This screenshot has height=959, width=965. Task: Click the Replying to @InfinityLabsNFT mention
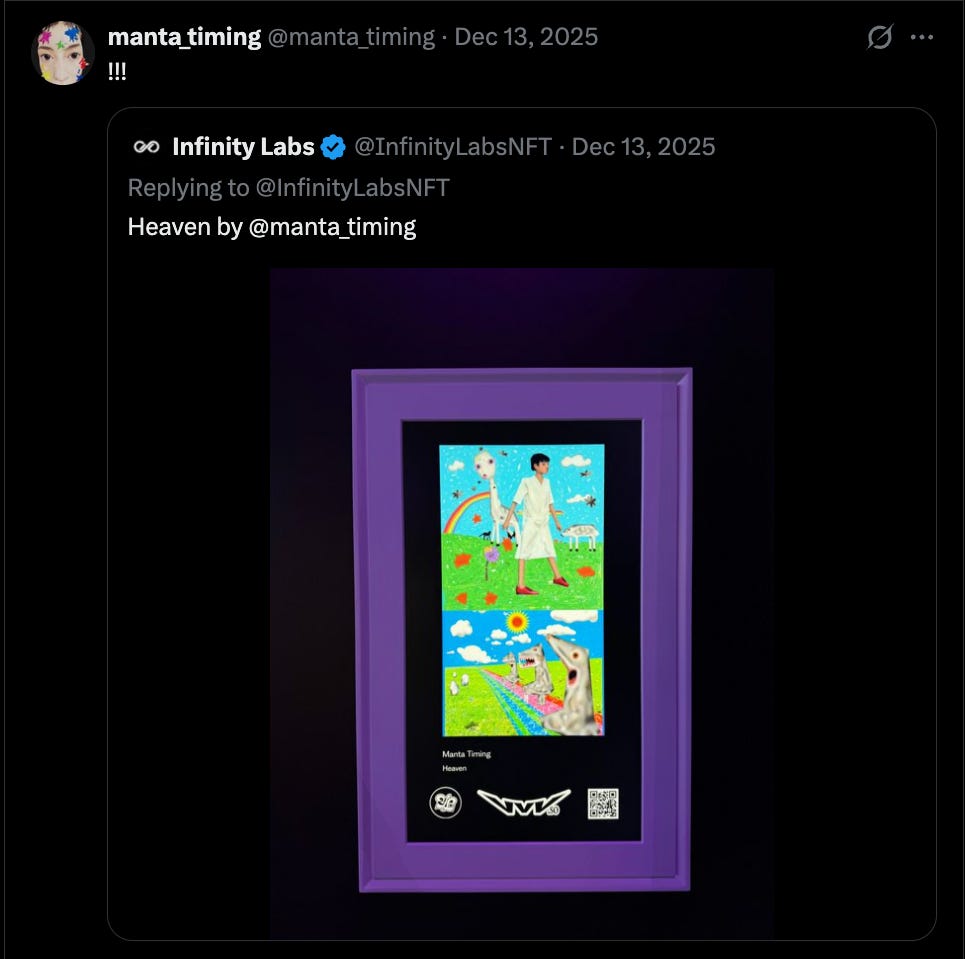(x=353, y=188)
